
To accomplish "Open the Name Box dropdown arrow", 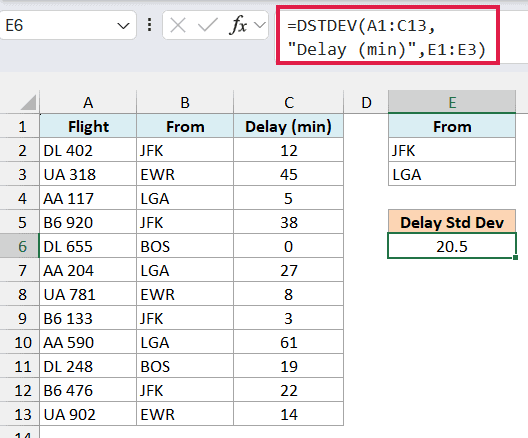I will pos(123,26).
